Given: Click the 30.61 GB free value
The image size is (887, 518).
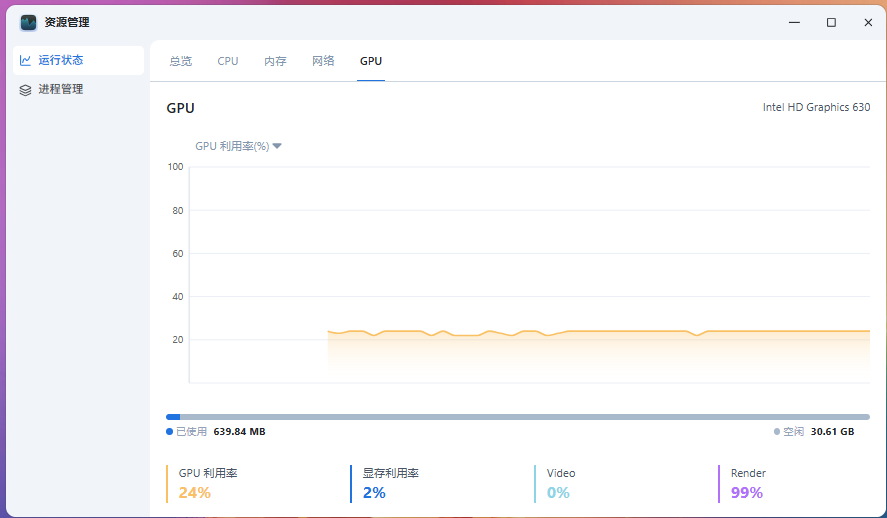Looking at the screenshot, I should (x=832, y=431).
